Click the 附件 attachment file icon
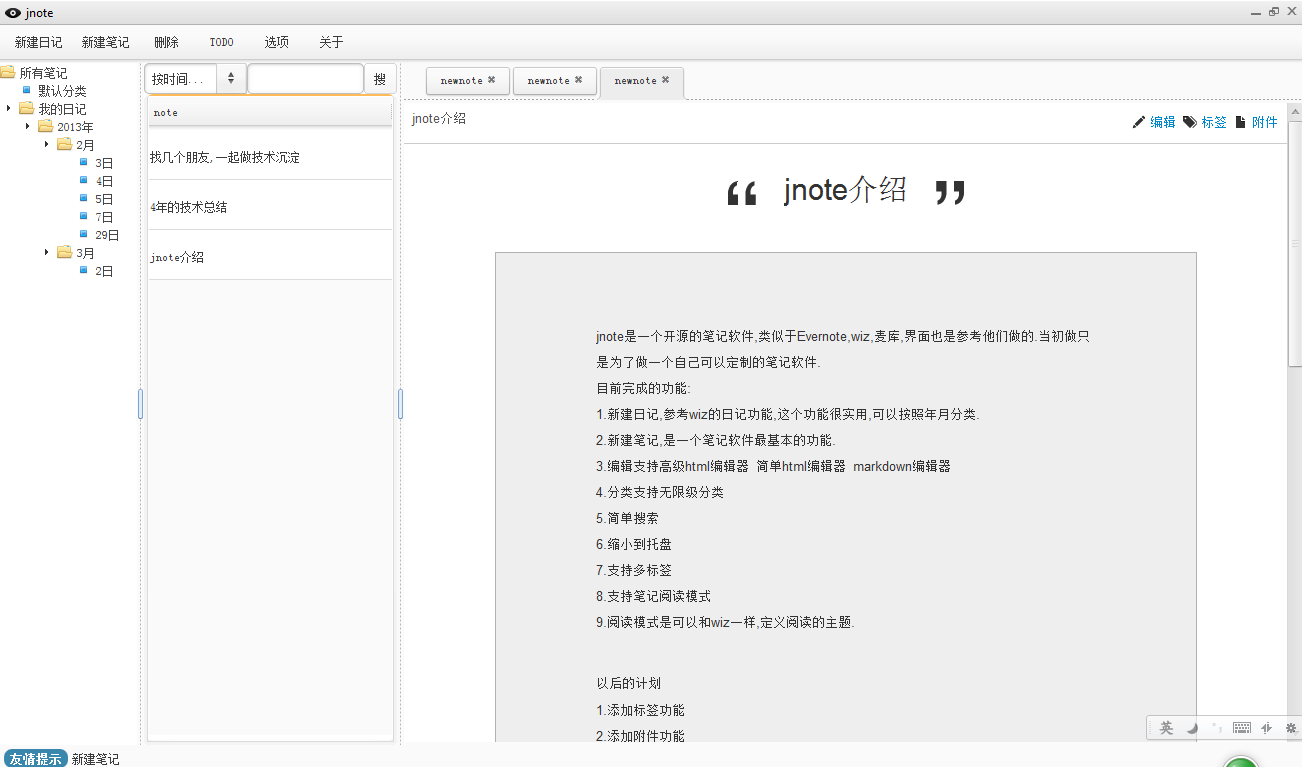Image resolution: width=1302 pixels, height=767 pixels. coord(1241,122)
